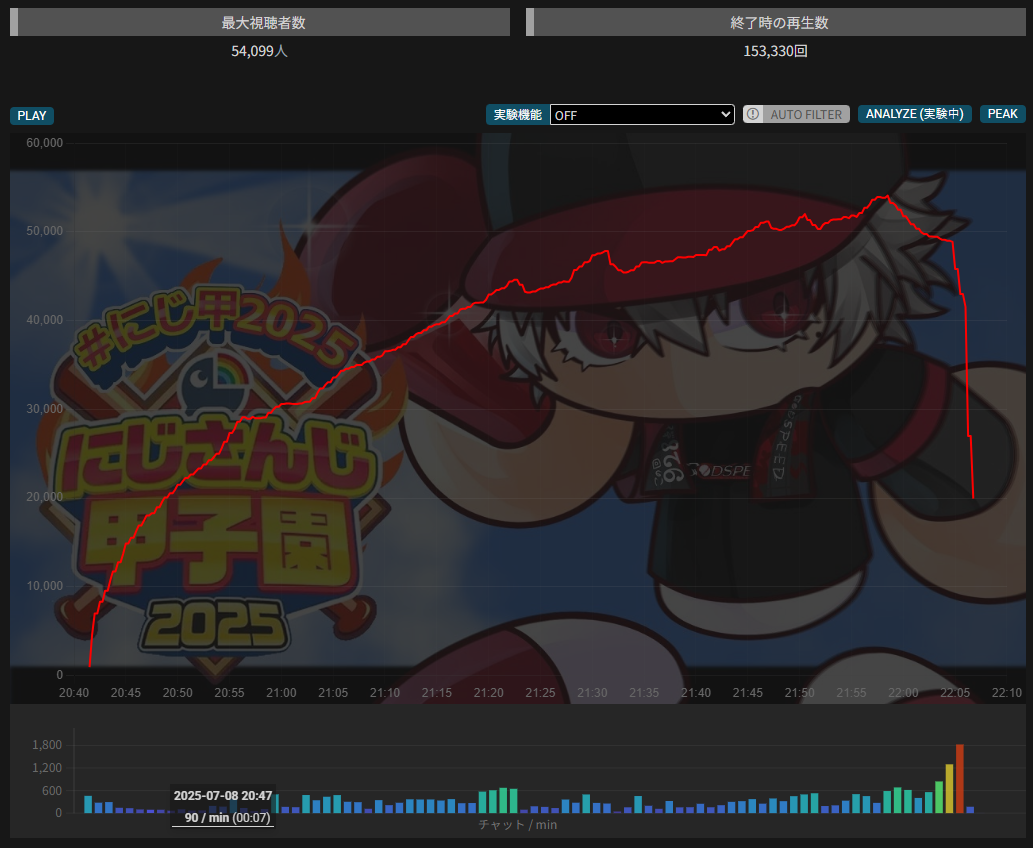Click the 153,330回 value
The height and width of the screenshot is (848, 1033).
tap(775, 51)
